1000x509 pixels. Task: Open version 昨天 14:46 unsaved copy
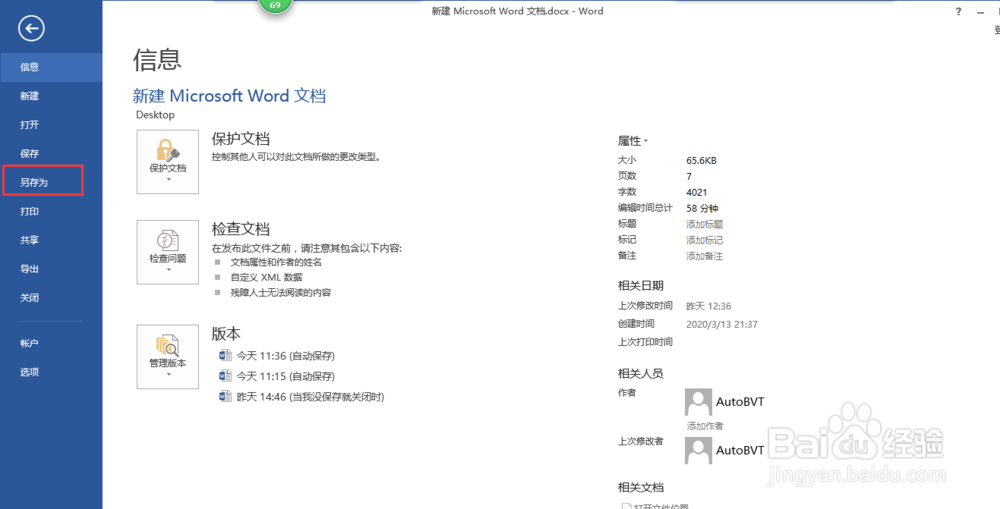(311, 397)
